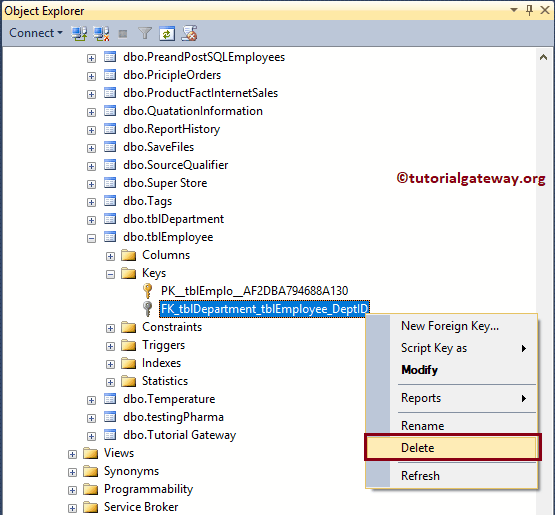This screenshot has width=555, height=515.
Task: Click the dbo.SourceQualifier table icon
Action: point(110,165)
